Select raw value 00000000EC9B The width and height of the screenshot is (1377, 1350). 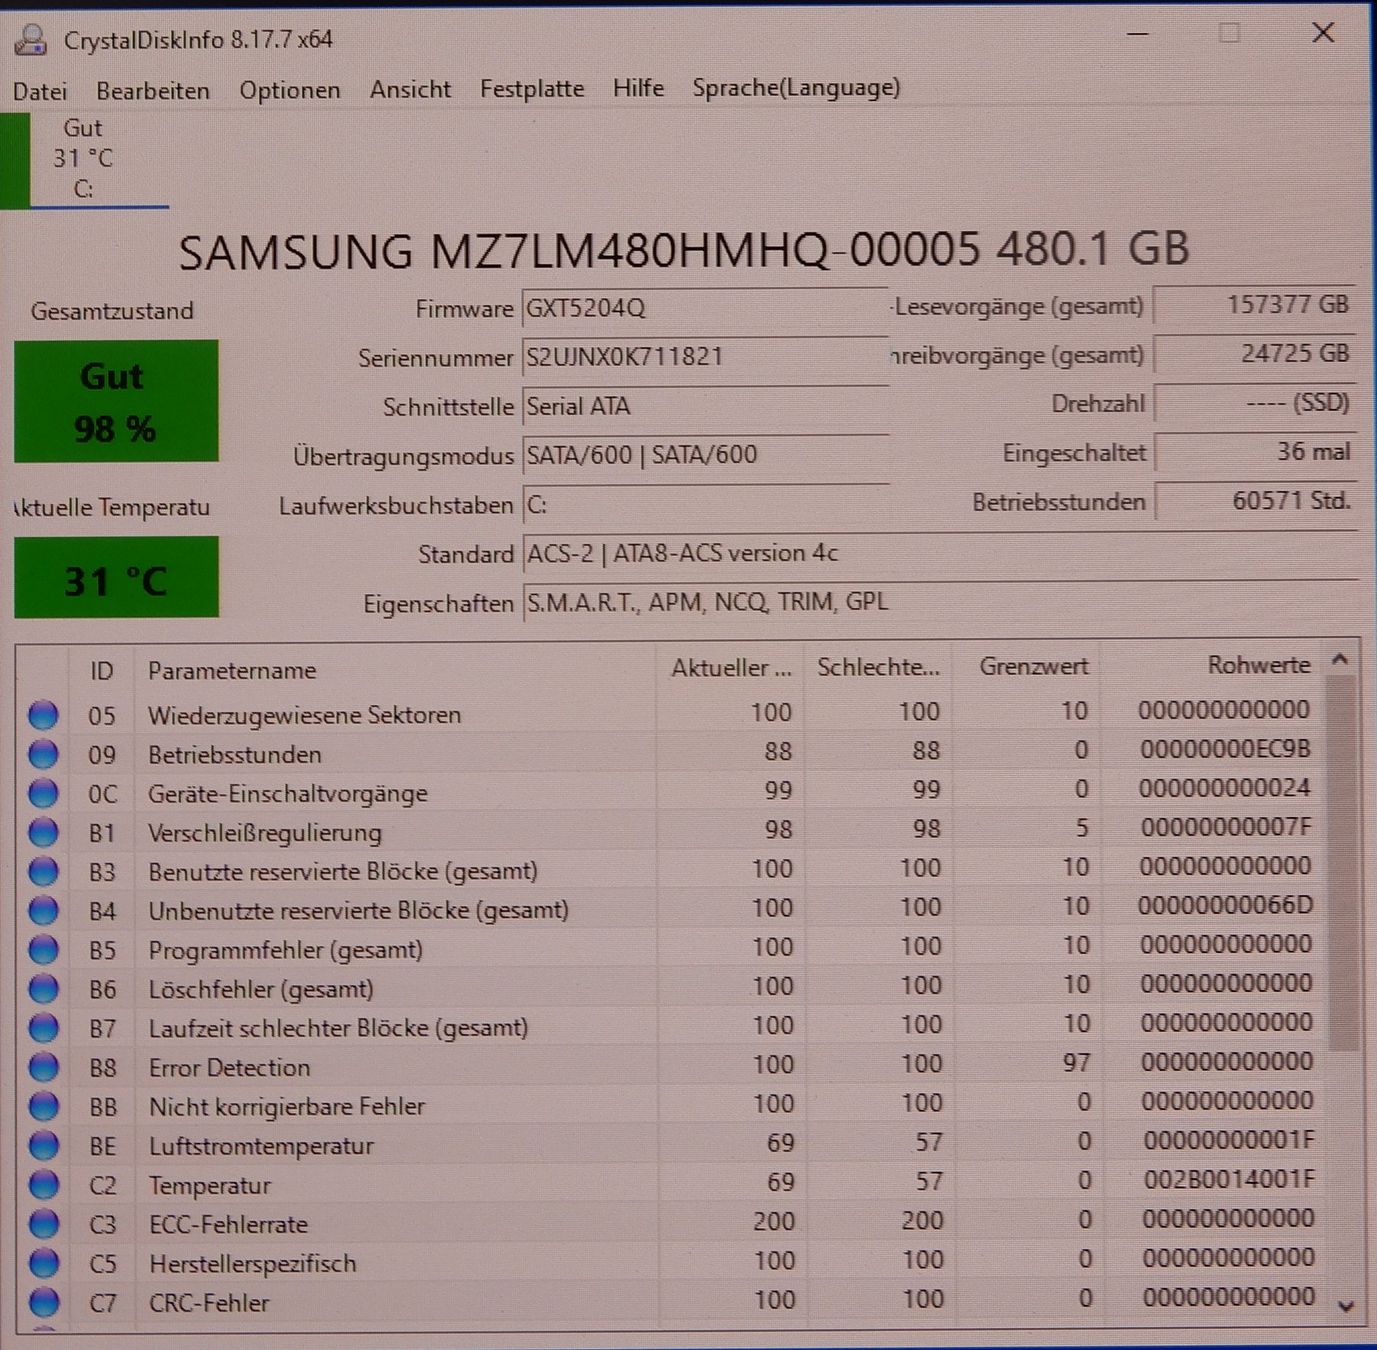(x=1225, y=750)
